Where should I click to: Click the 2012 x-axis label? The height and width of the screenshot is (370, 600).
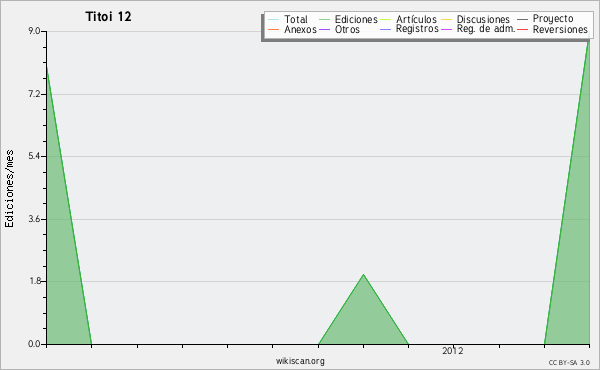pos(453,351)
